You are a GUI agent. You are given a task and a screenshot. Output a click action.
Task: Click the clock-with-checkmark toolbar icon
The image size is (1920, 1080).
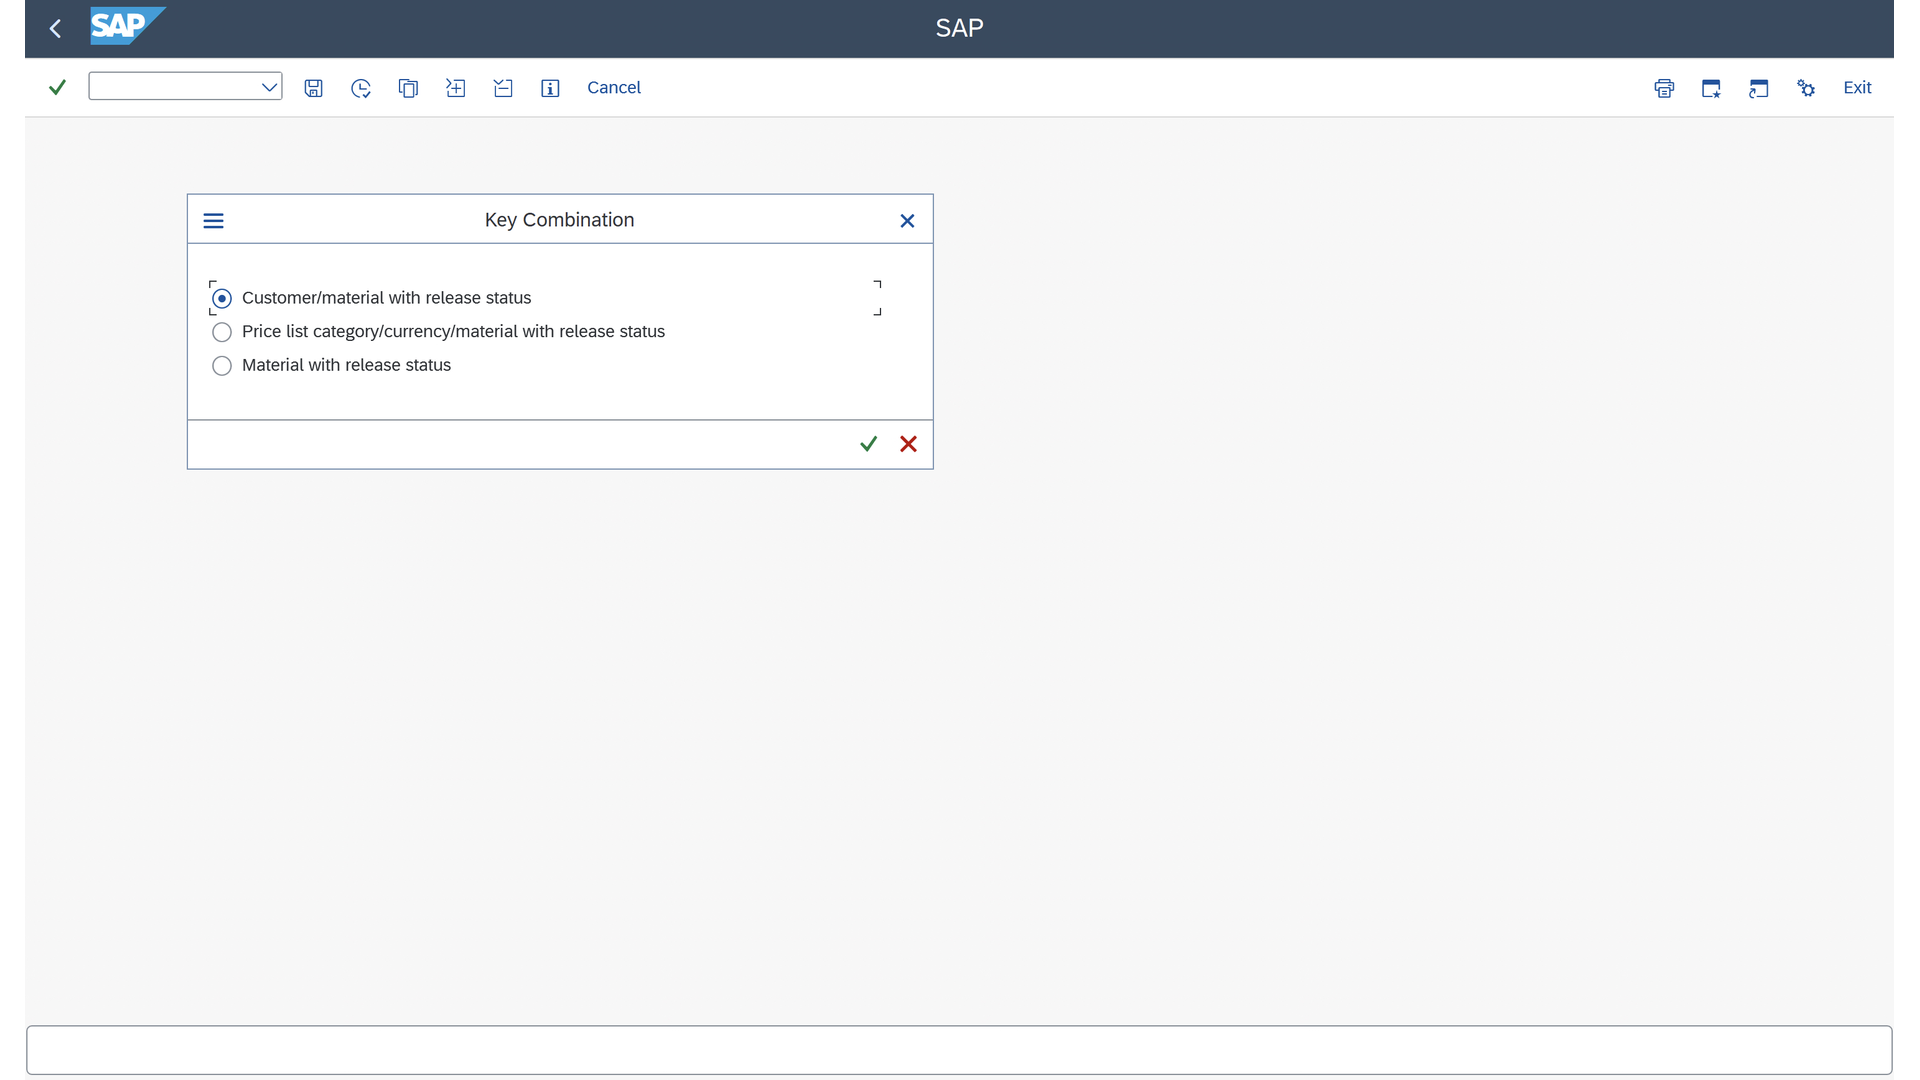pos(361,88)
